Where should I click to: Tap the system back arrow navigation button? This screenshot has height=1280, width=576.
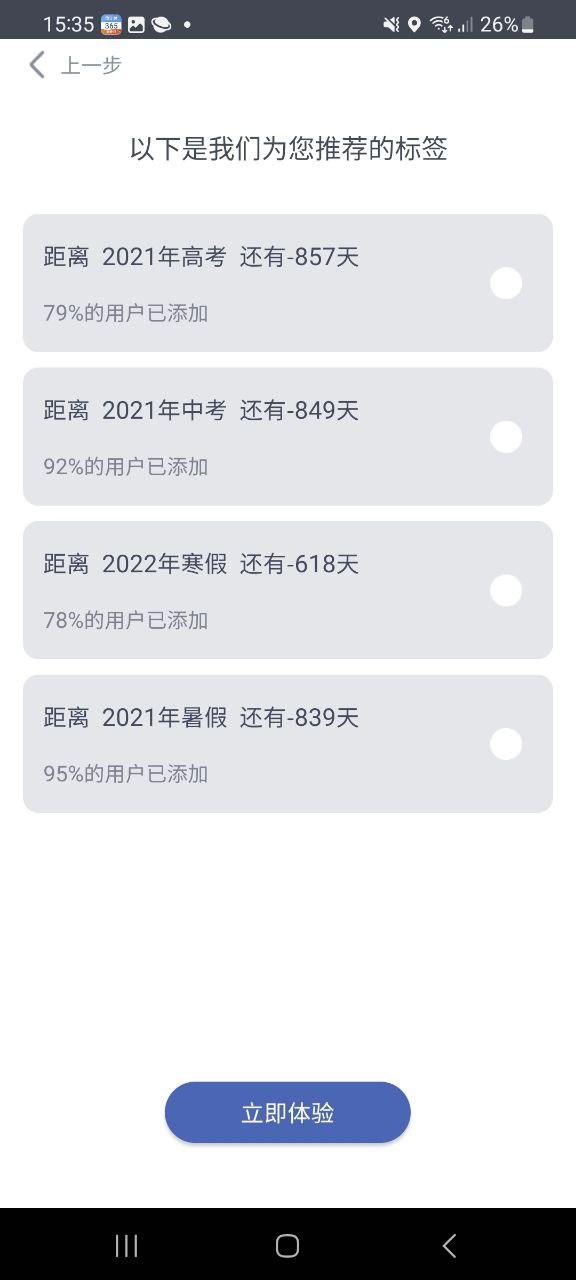point(449,1245)
